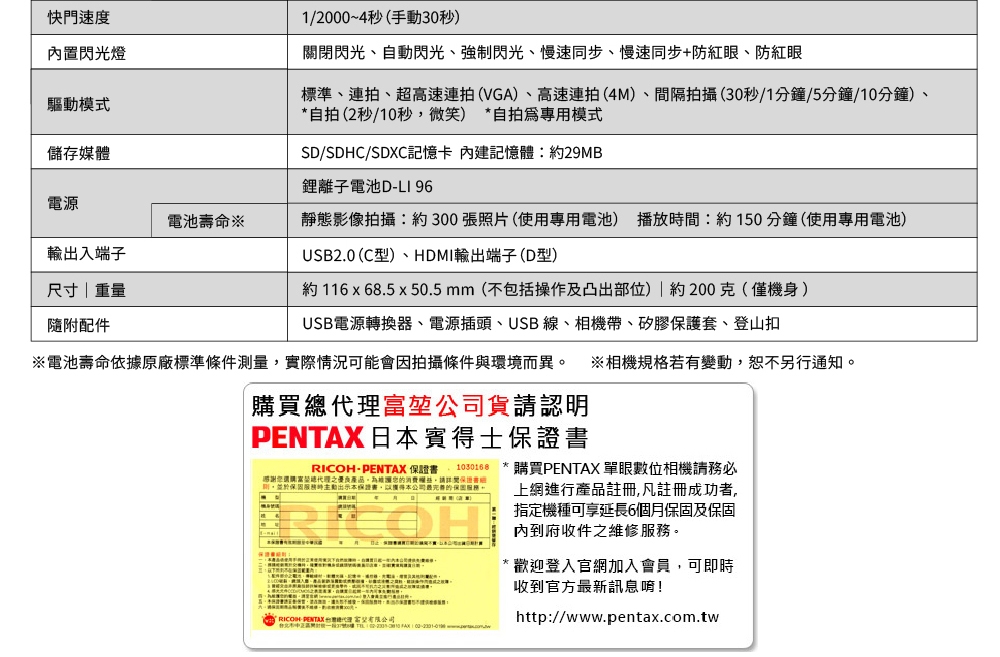Click the 儲存媒體 row label
Screen dimensions: 1000x657
click(x=79, y=154)
